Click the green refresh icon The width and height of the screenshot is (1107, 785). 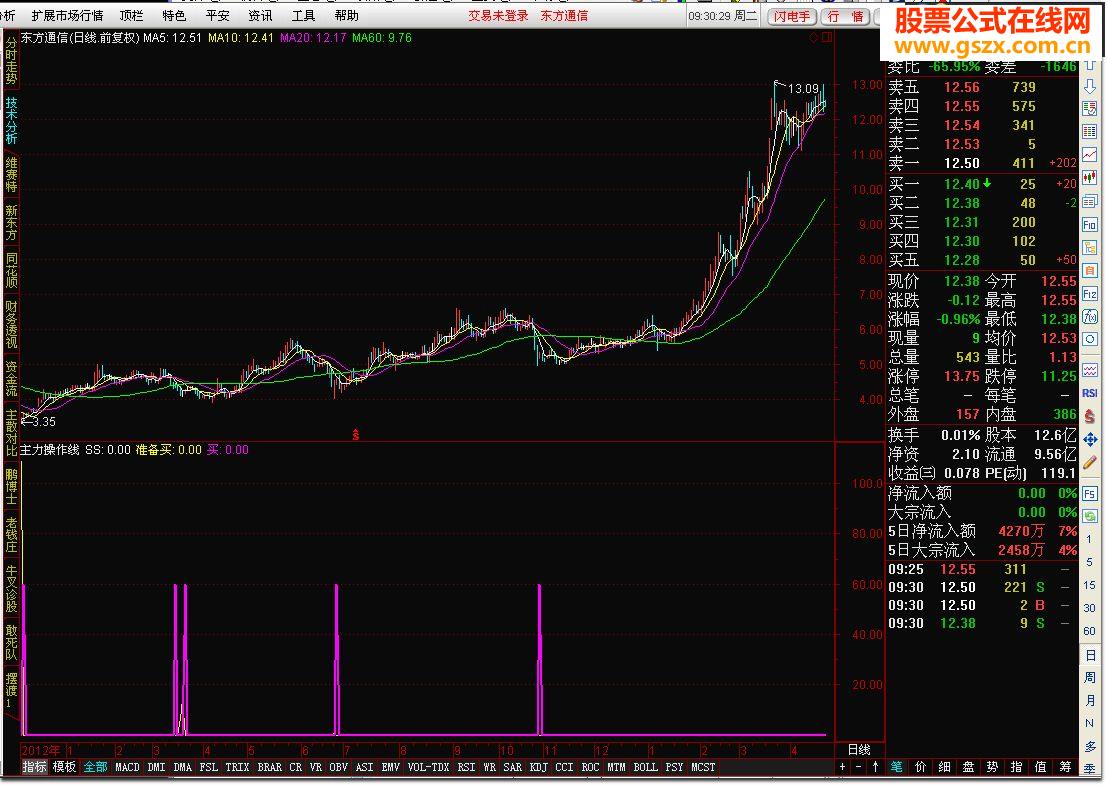[x=1089, y=516]
